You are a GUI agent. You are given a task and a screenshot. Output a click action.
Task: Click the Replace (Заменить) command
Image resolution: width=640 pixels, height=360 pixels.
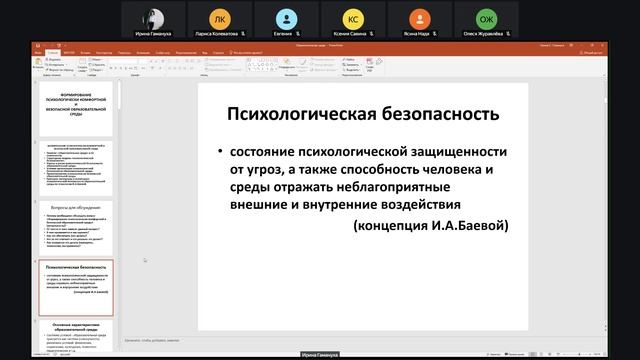(351, 64)
